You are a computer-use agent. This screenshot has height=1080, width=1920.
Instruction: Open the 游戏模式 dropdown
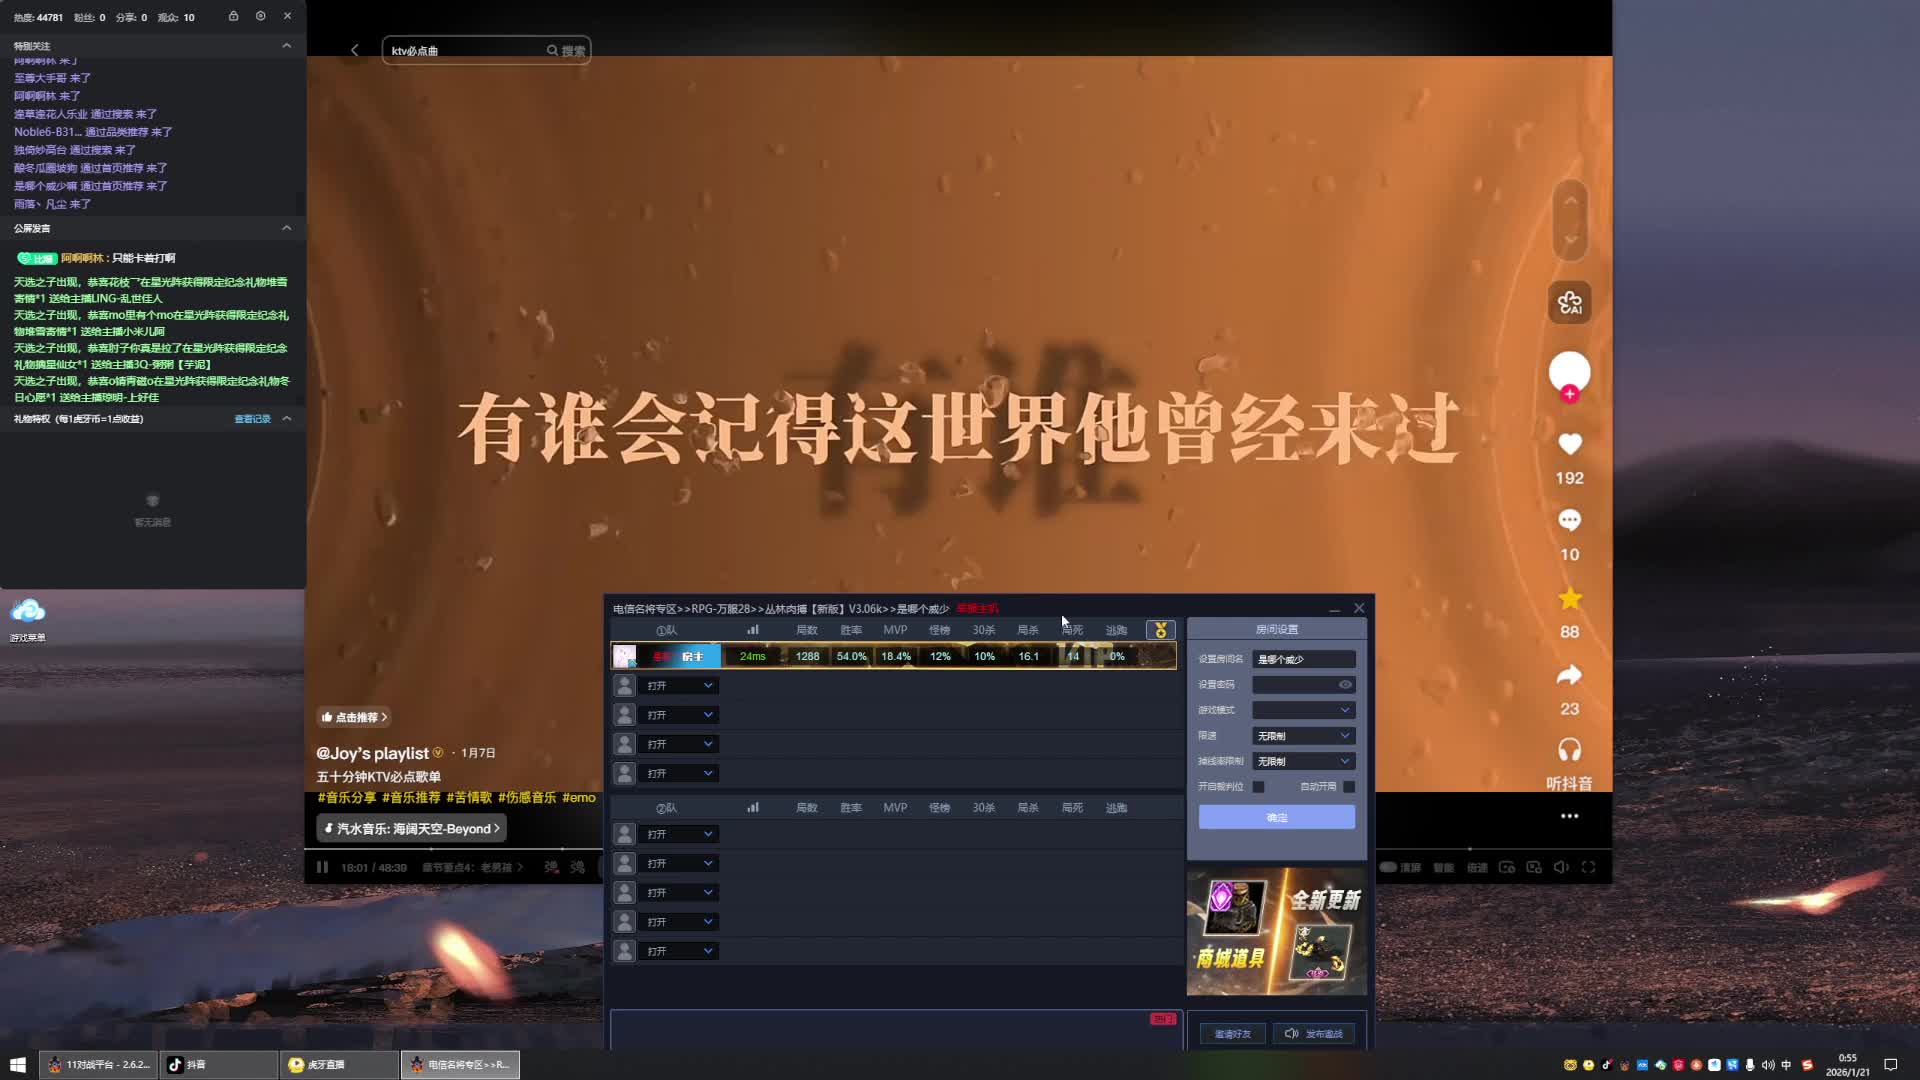[1303, 710]
